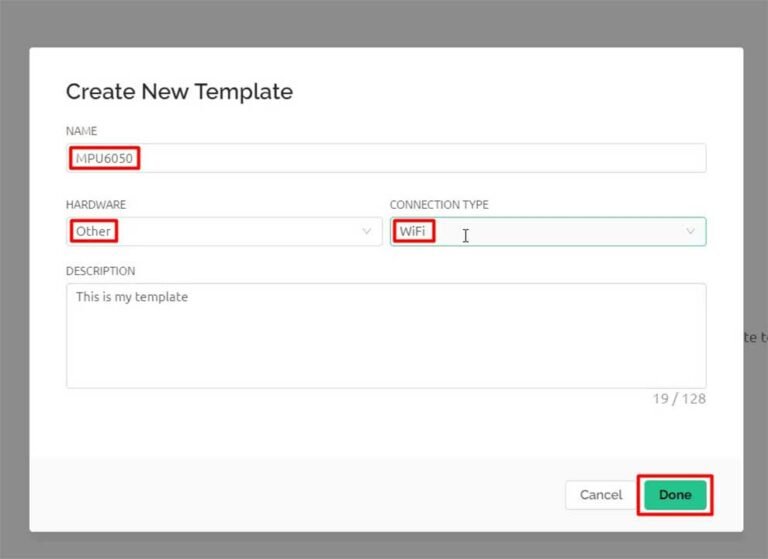Expand the Connection Type dropdown arrow
The height and width of the screenshot is (559, 768).
[x=690, y=232]
